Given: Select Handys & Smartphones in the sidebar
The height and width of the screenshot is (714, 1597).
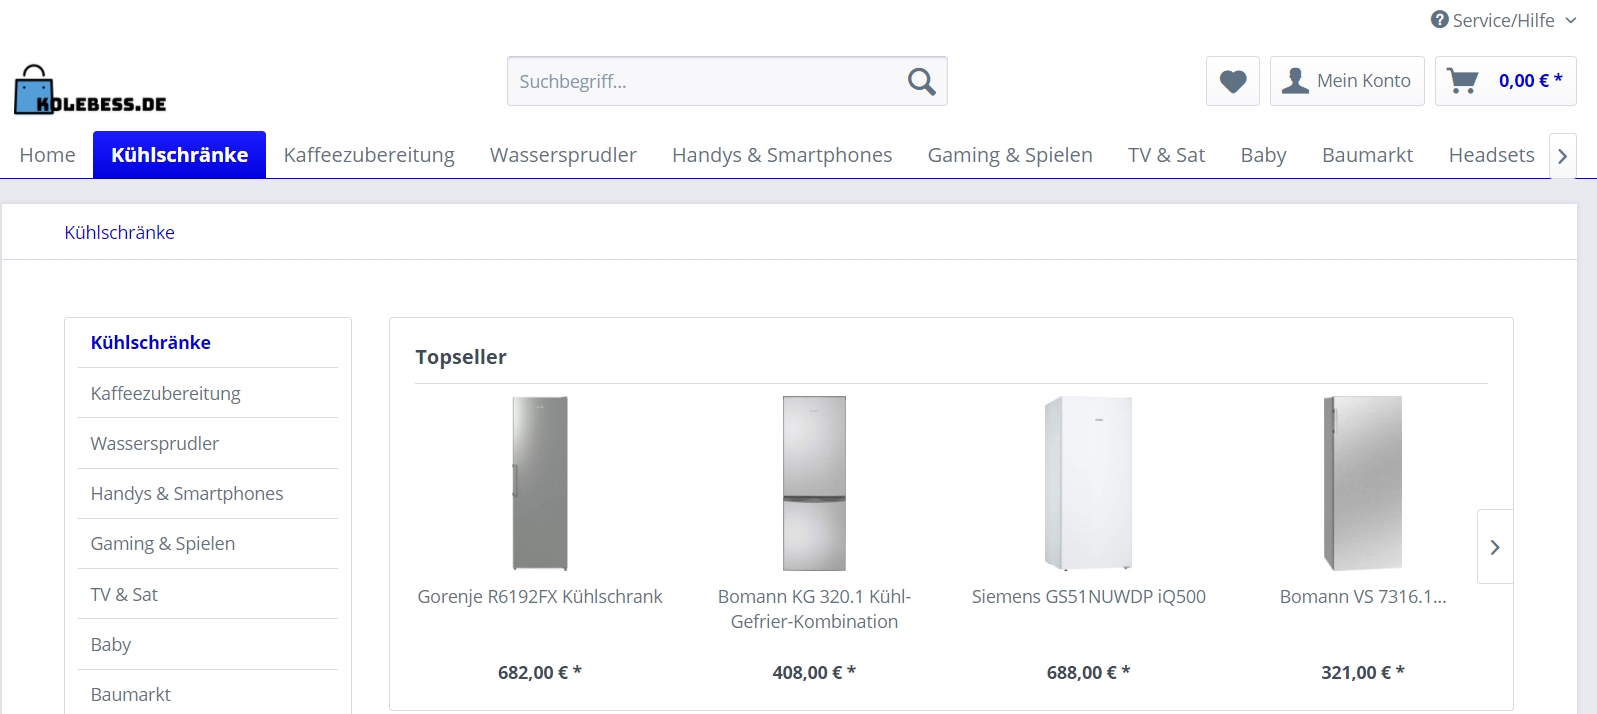Looking at the screenshot, I should 208,493.
